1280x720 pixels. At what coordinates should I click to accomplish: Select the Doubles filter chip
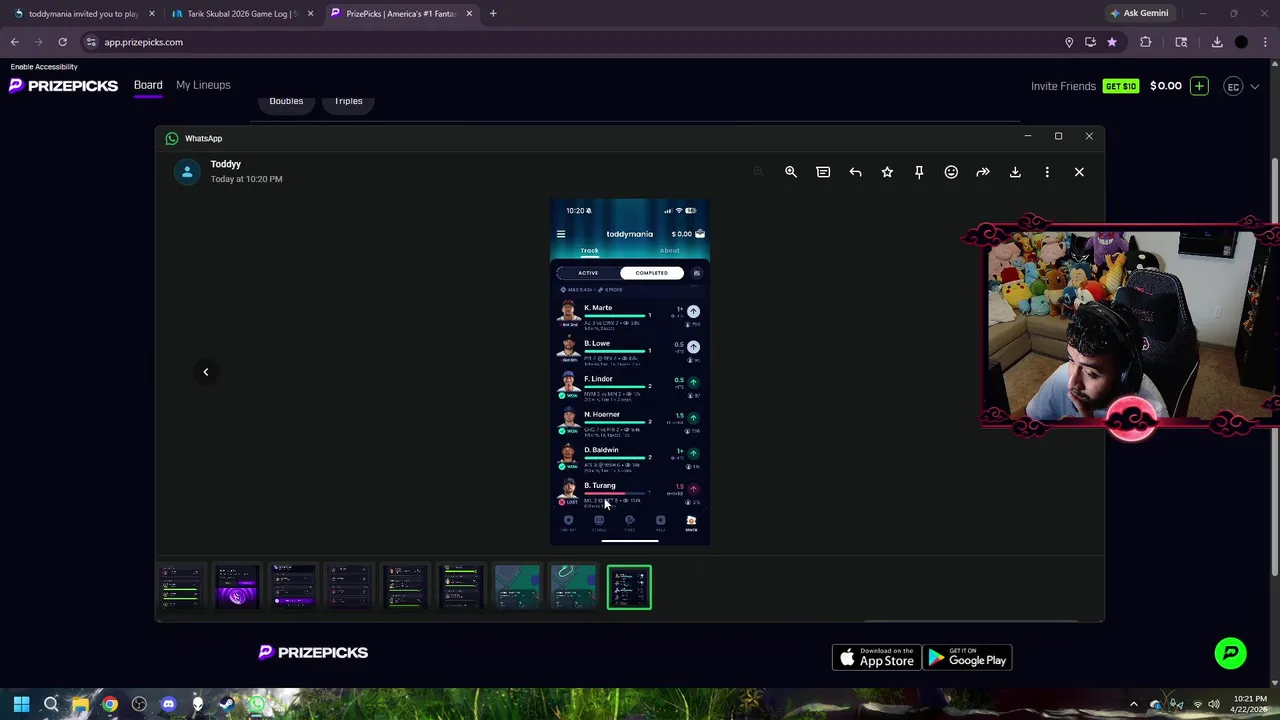tap(286, 101)
